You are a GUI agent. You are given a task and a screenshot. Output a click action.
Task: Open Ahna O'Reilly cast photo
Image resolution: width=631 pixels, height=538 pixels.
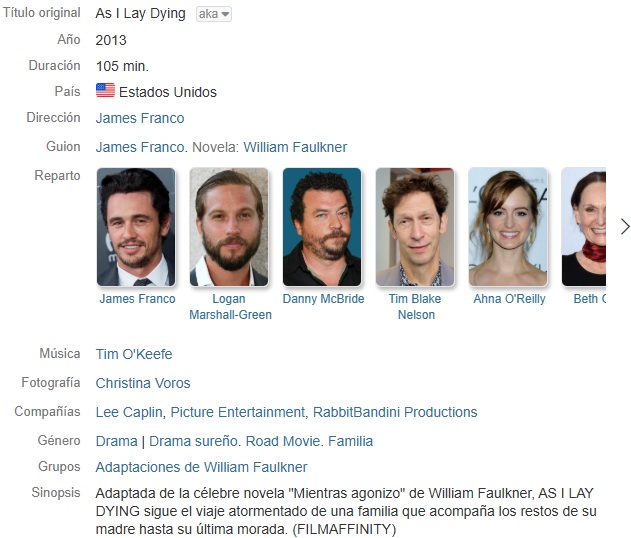(508, 227)
